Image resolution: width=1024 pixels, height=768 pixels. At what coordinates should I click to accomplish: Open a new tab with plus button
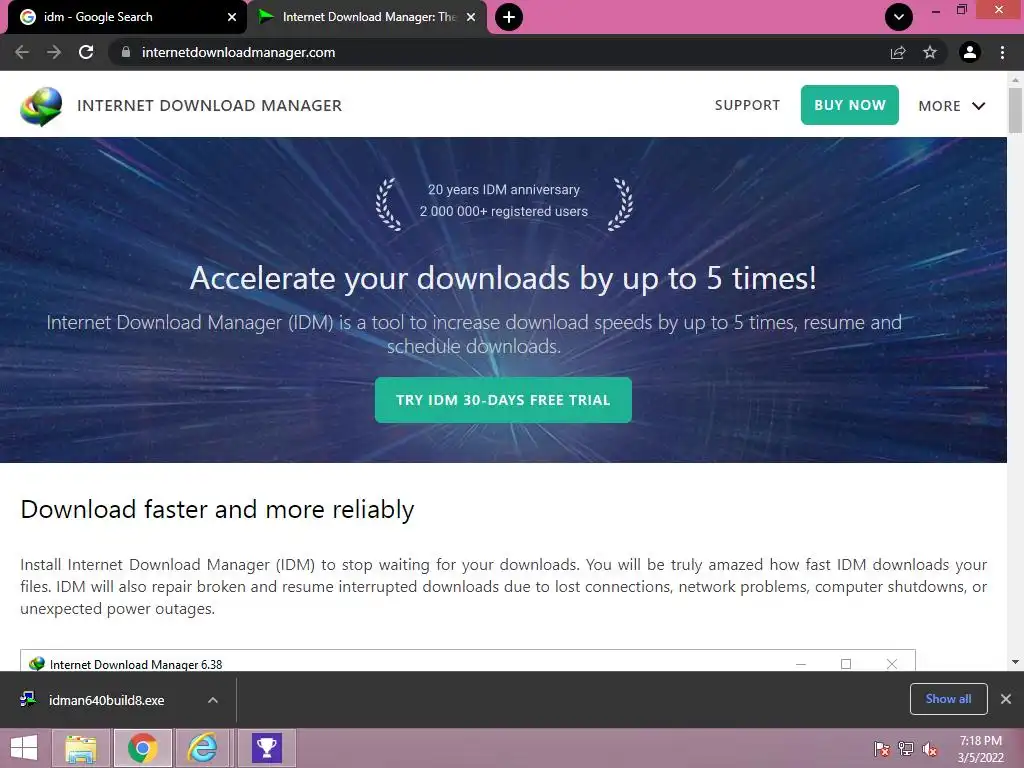coord(509,17)
